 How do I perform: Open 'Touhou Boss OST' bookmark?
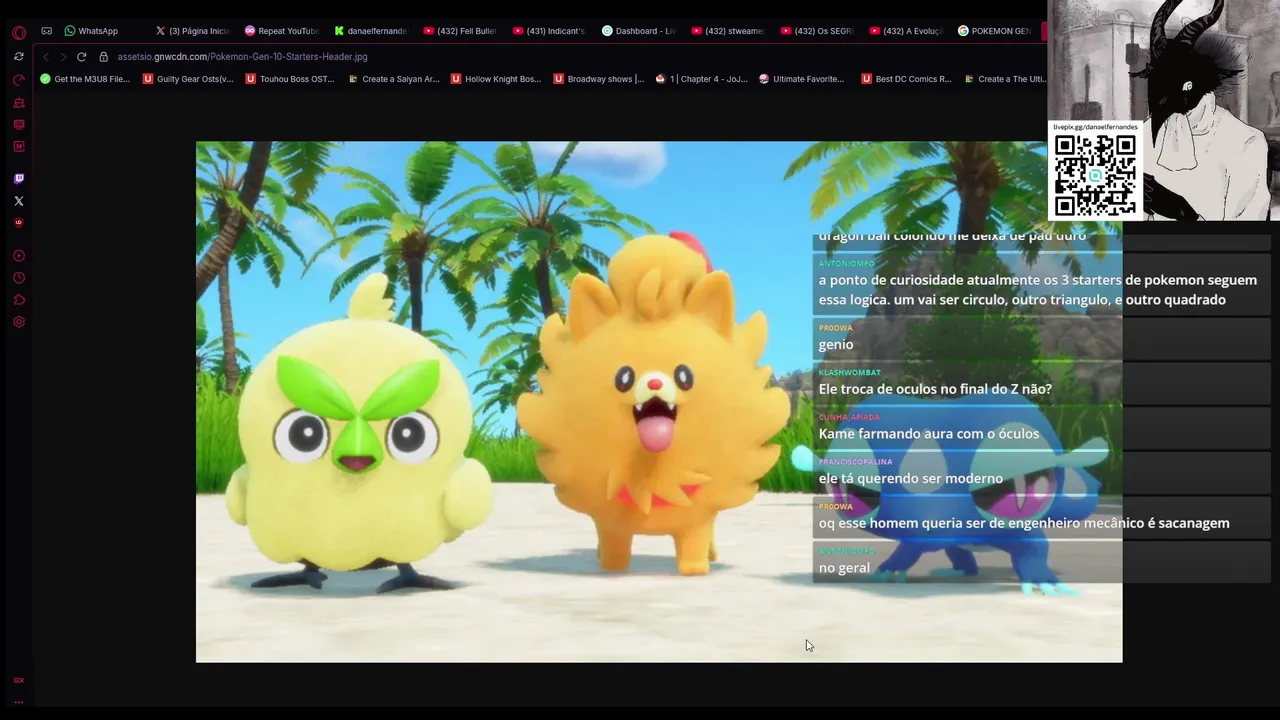(290, 79)
